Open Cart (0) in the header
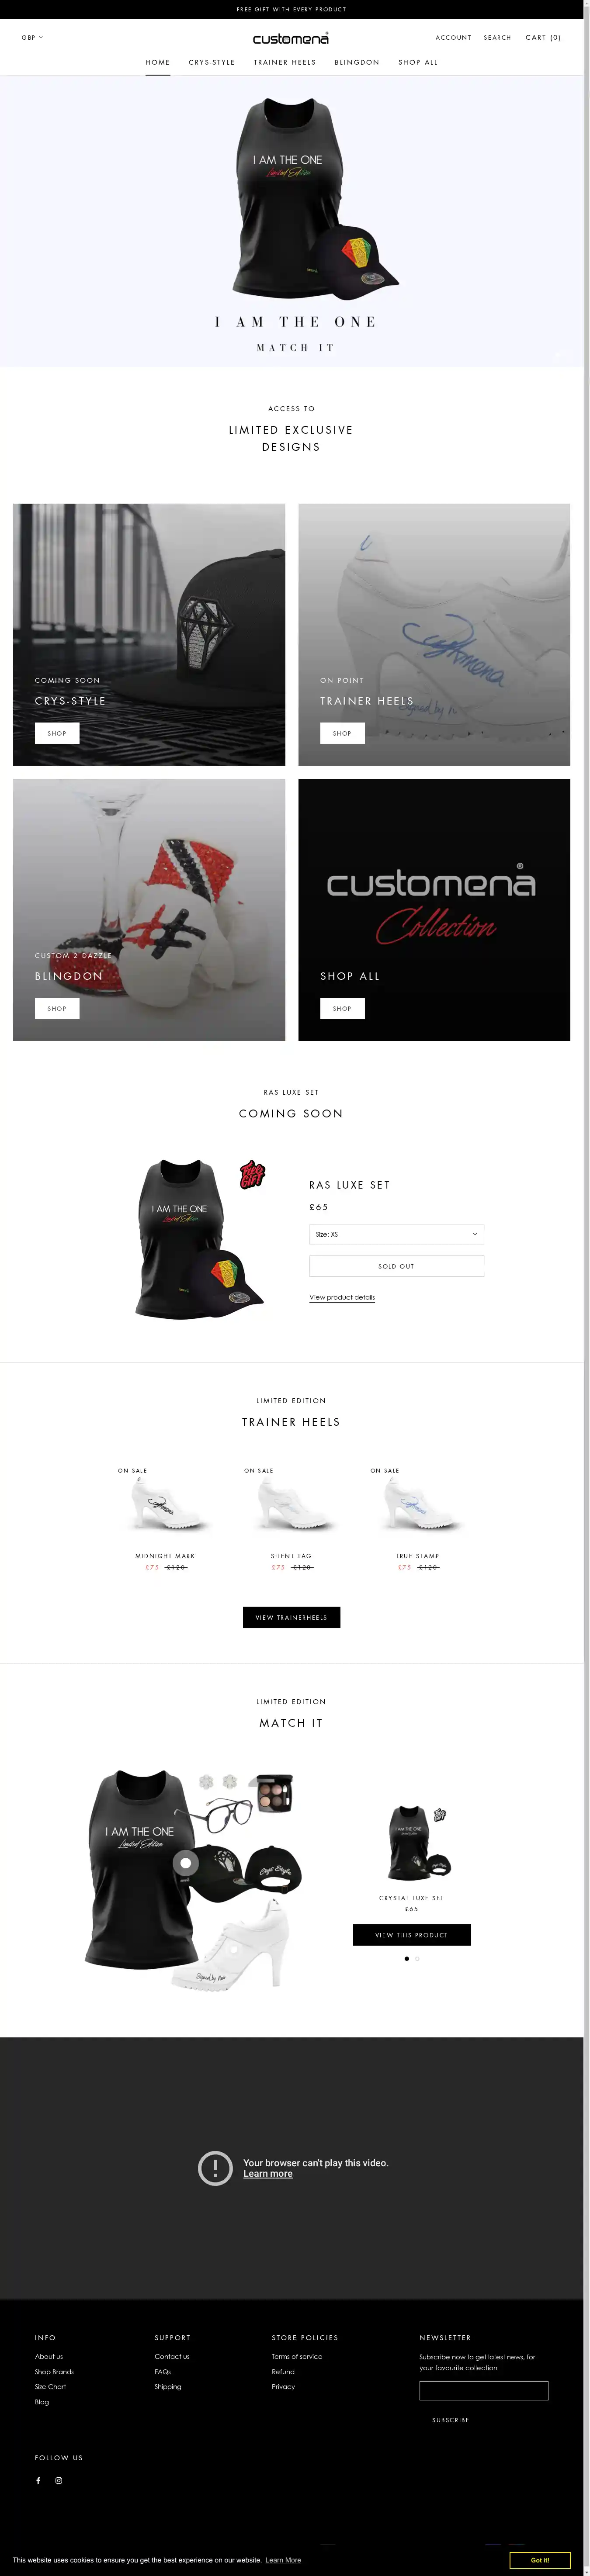Screen dimensions: 590x2576 click(x=543, y=37)
